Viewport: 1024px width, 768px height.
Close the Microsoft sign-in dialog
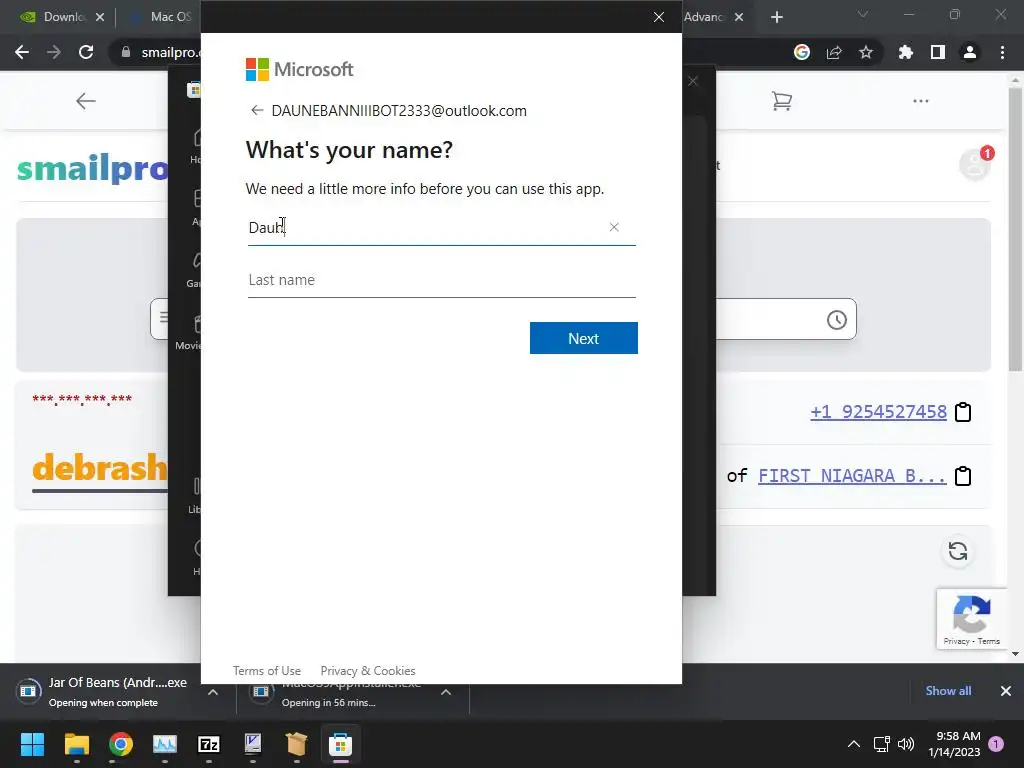click(659, 17)
